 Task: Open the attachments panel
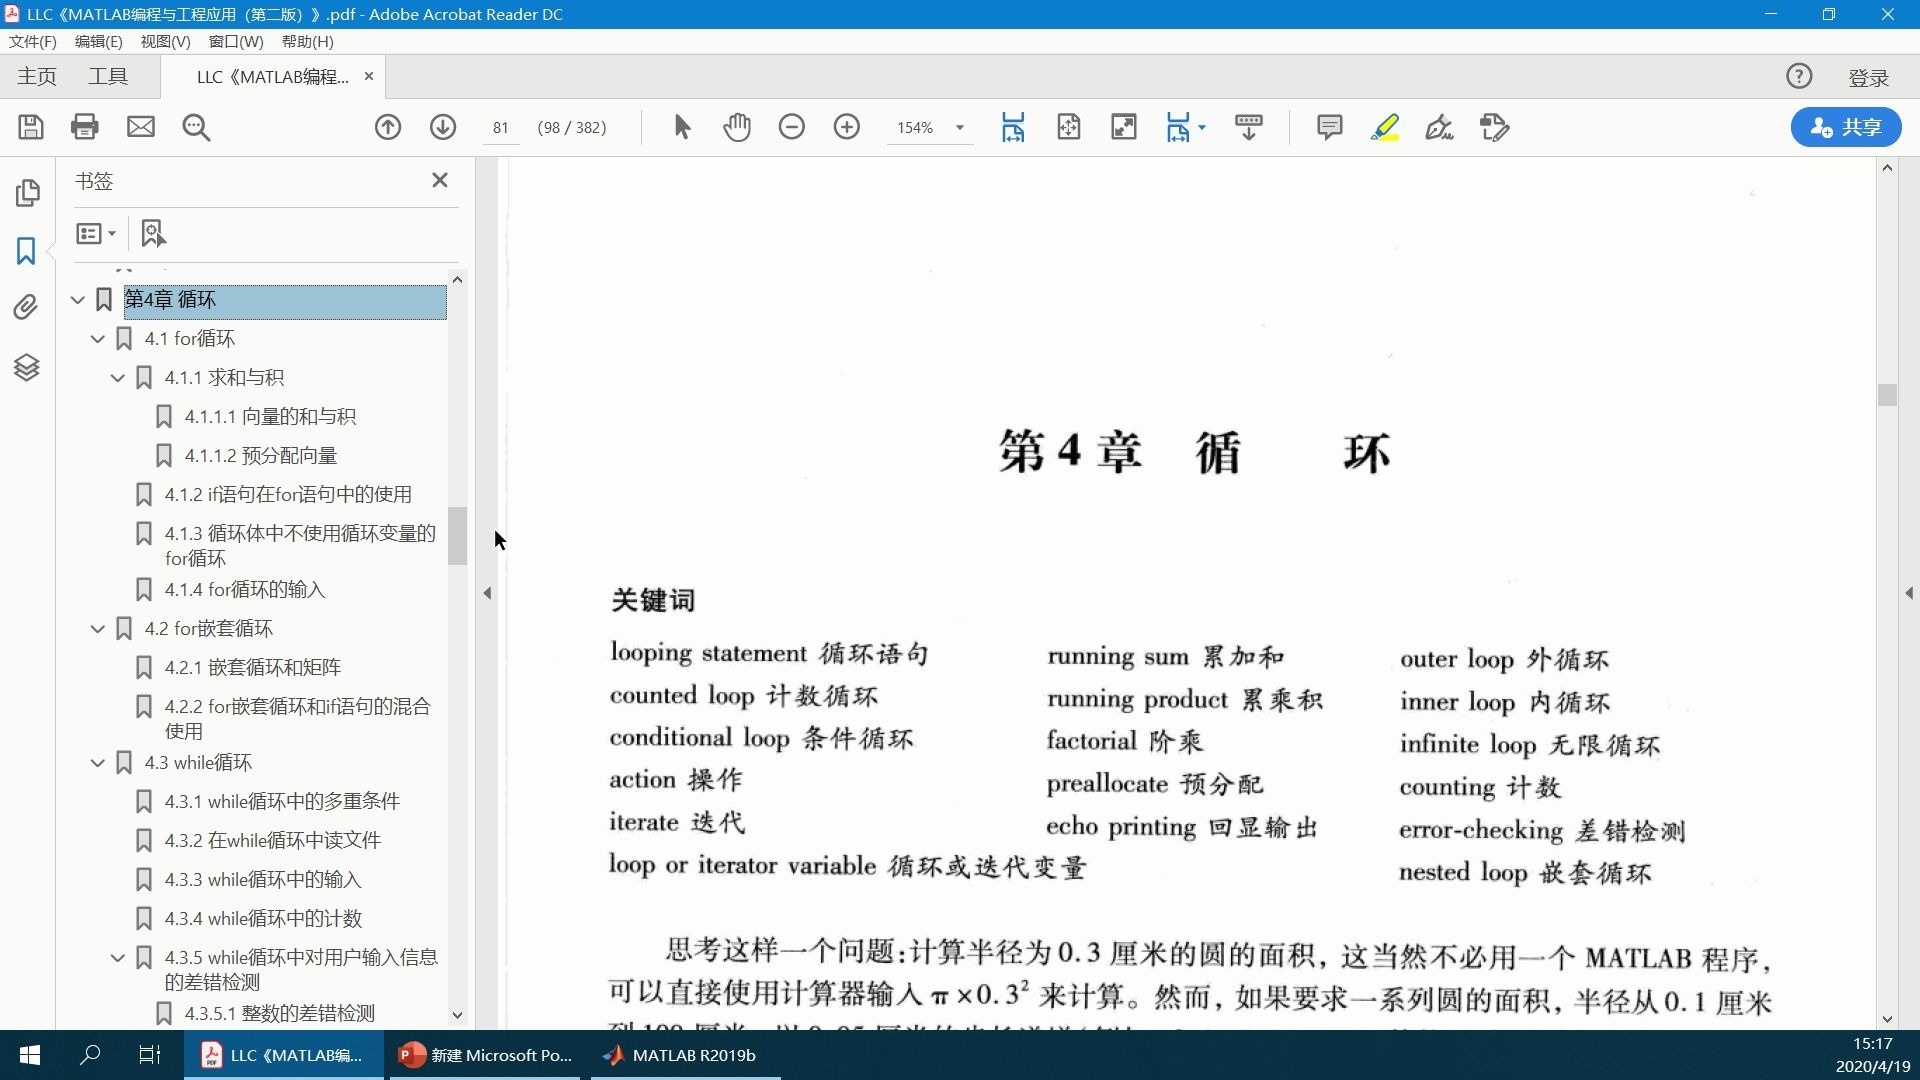point(25,307)
